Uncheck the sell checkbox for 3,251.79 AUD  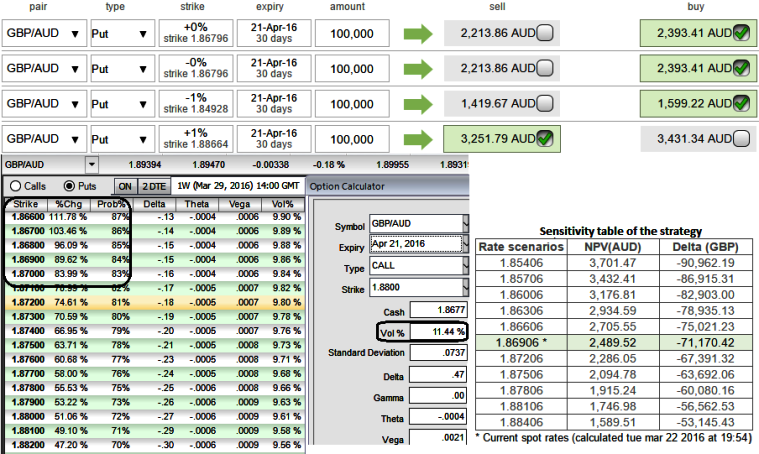click(544, 139)
